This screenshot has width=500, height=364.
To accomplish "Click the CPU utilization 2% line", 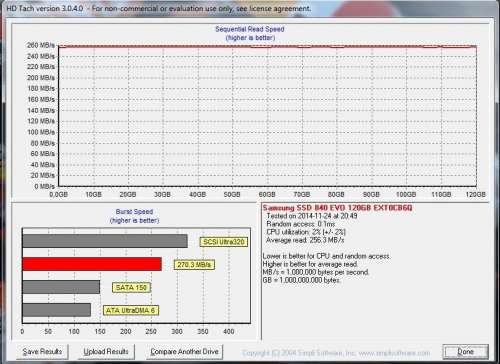I will point(306,232).
